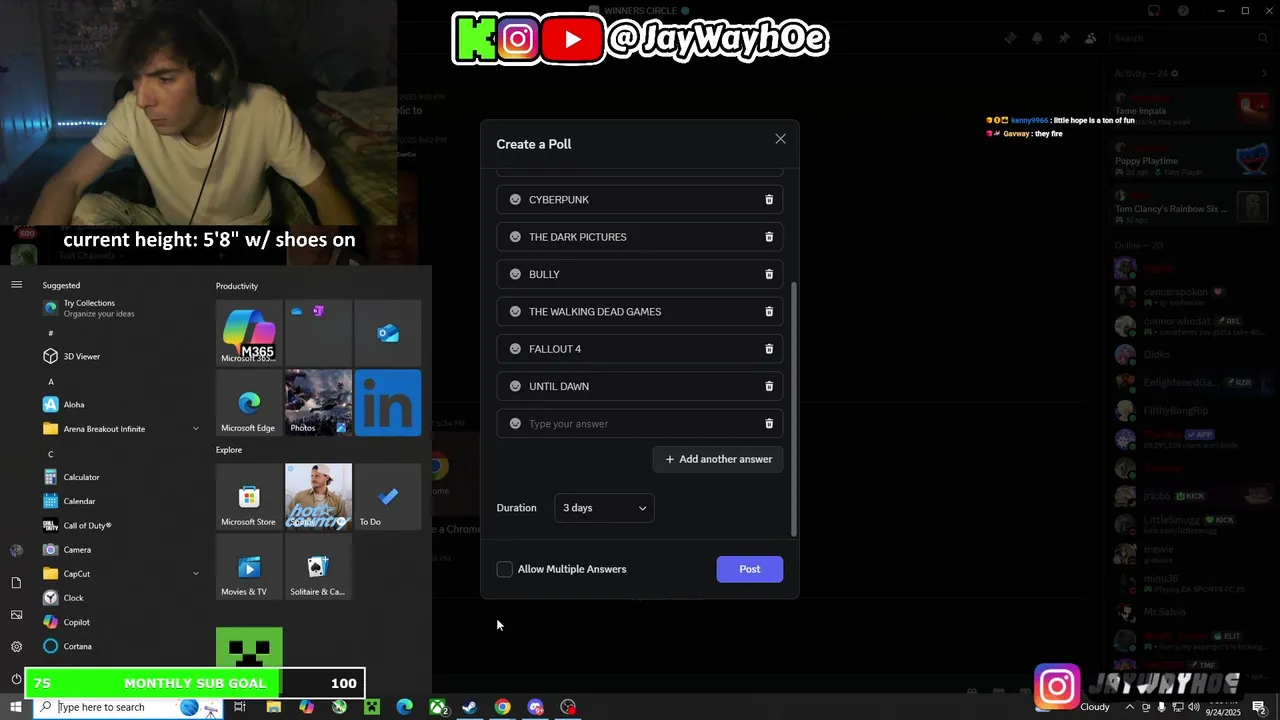
Task: Remove the BULLY poll answer
Action: pyautogui.click(x=769, y=274)
